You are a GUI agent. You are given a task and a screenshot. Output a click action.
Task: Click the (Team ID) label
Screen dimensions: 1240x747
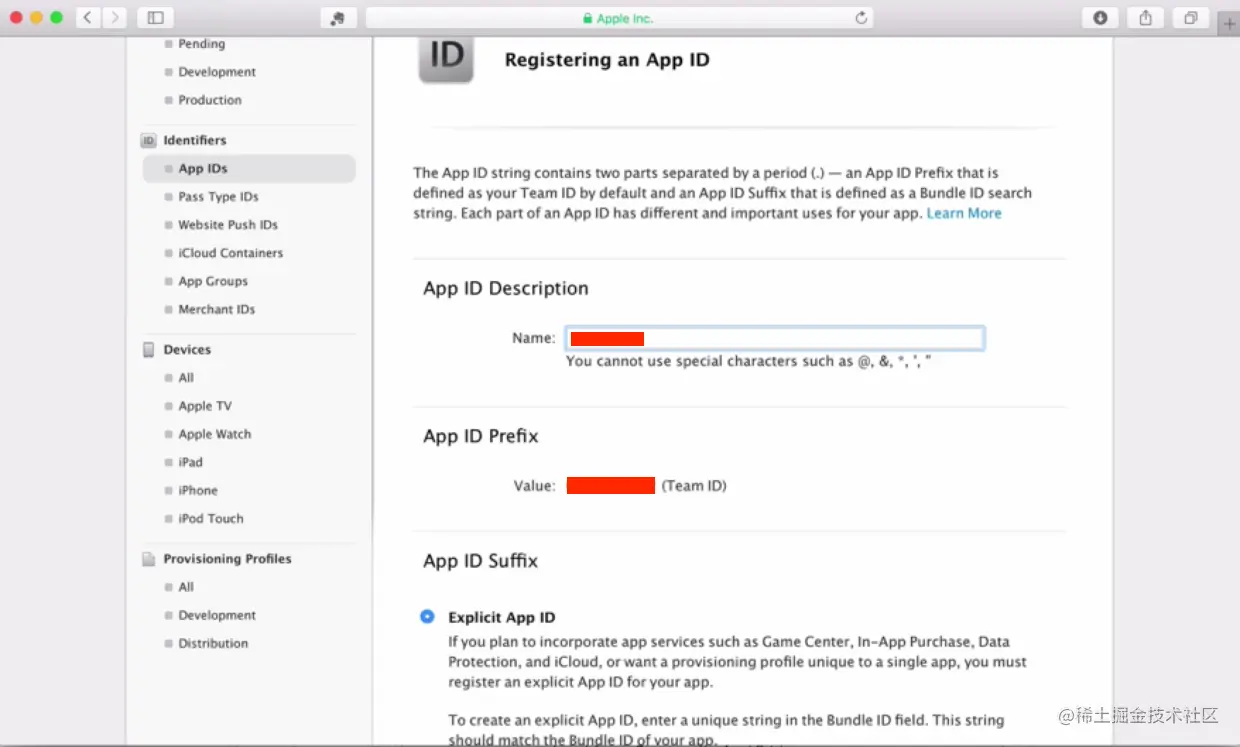[694, 486]
